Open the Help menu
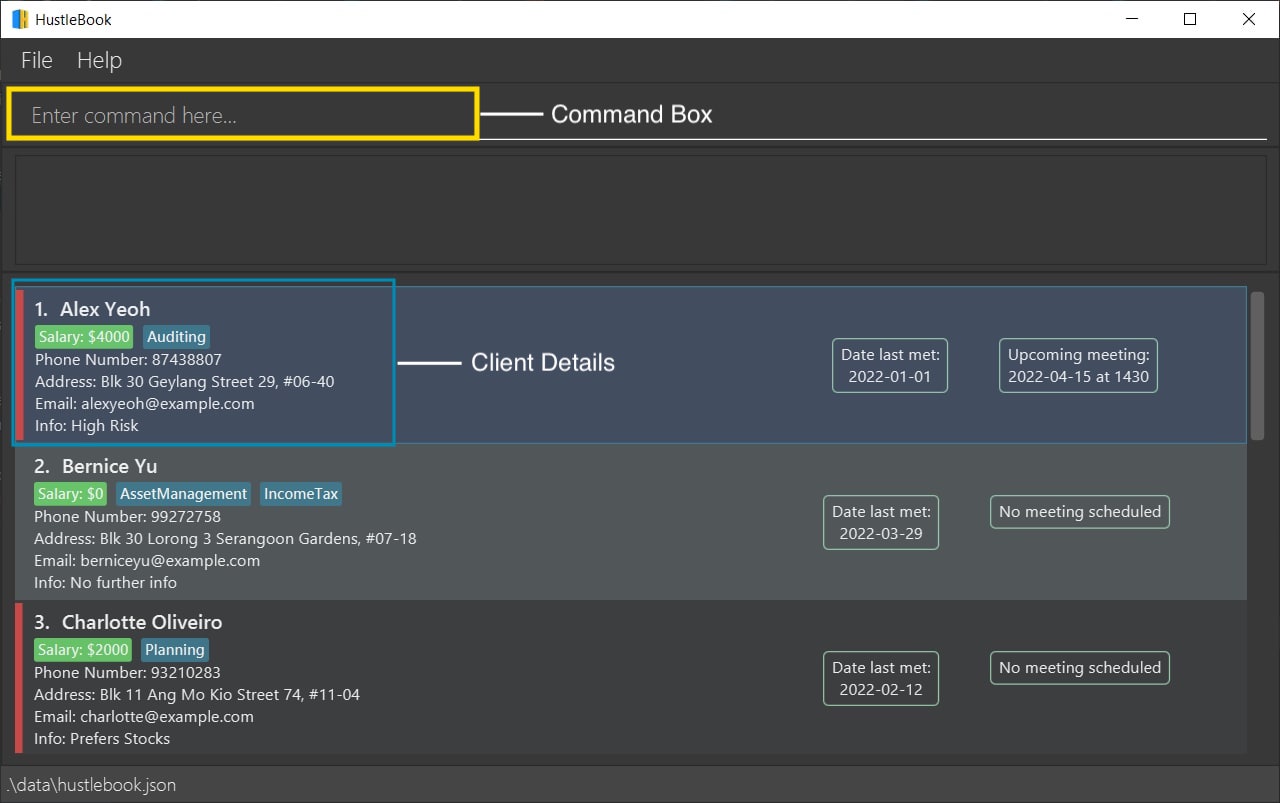This screenshot has width=1280, height=803. [x=99, y=60]
